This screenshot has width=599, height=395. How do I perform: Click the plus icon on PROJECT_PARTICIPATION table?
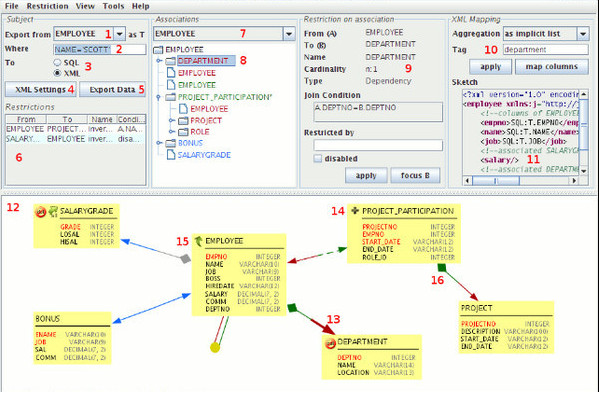pos(355,210)
